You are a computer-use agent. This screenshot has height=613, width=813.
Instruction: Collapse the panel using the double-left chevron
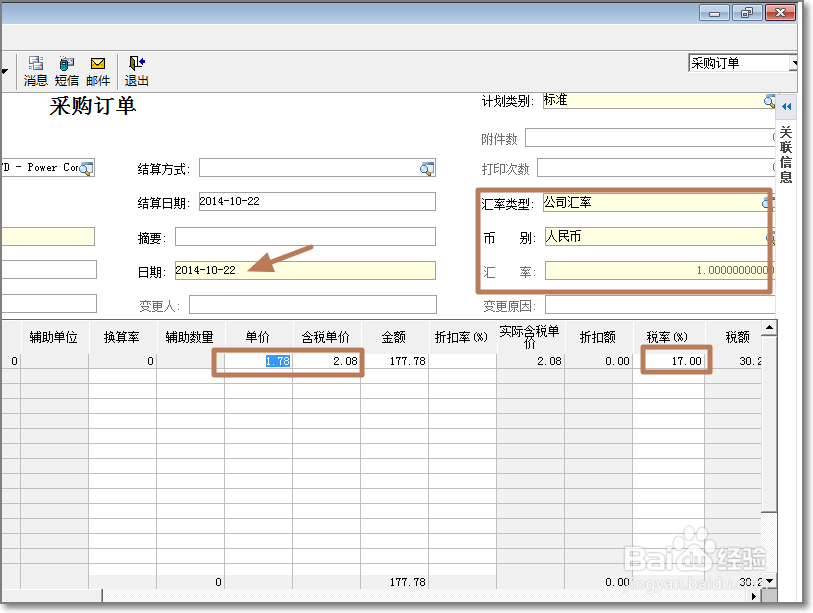788,107
